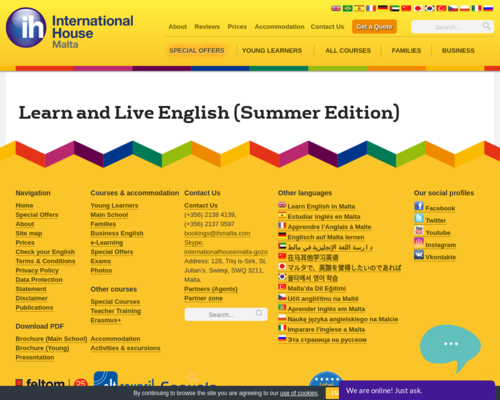Image resolution: width=500 pixels, height=400 pixels.
Task: Open the Teacher Training link
Action: (116, 311)
